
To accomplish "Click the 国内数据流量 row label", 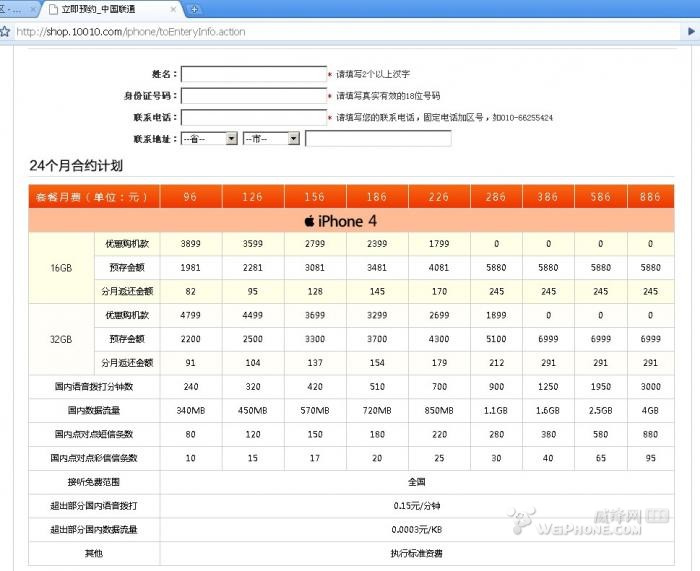I will click(94, 410).
